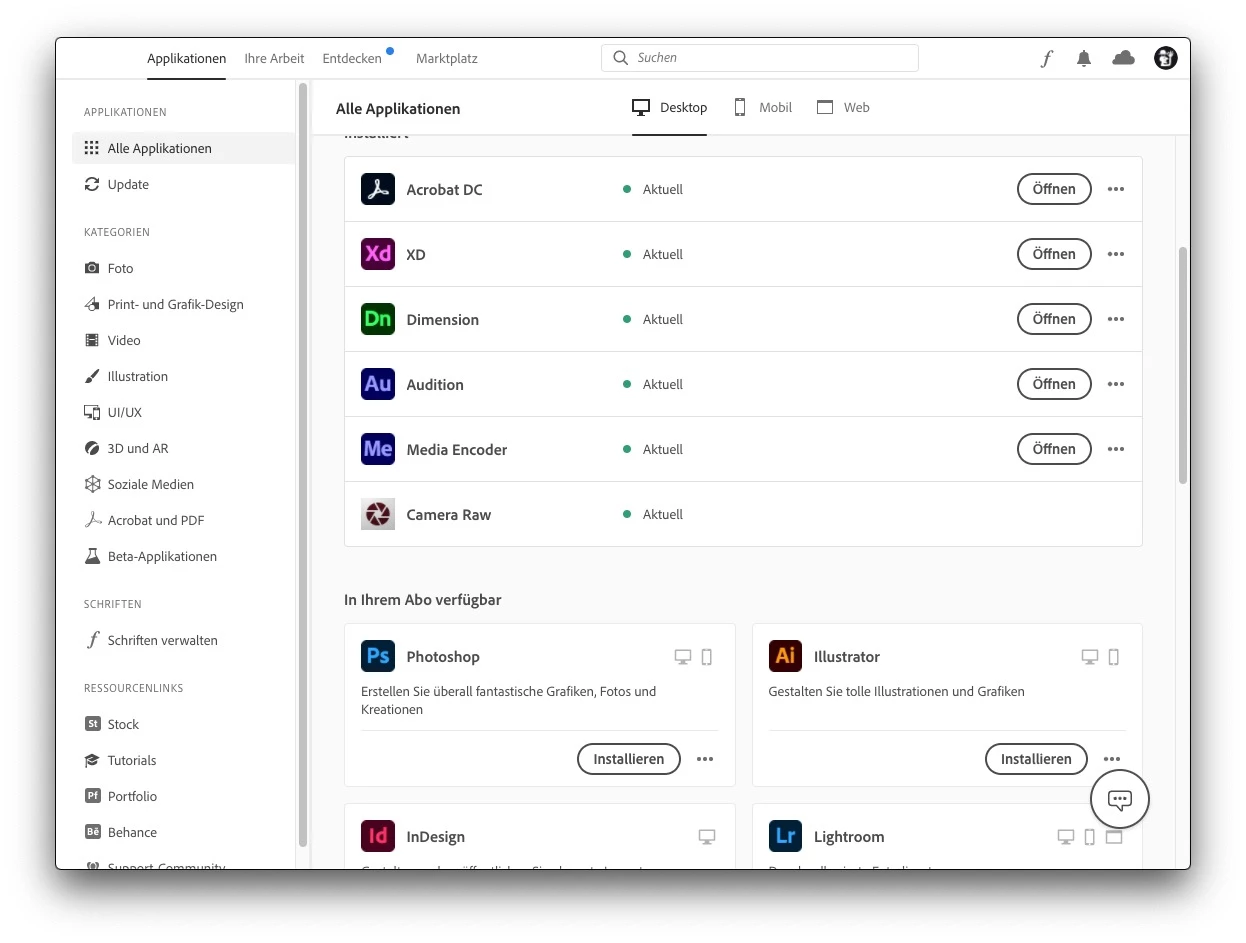Select Alle Applikationen in sidebar
The image size is (1246, 943).
point(184,148)
